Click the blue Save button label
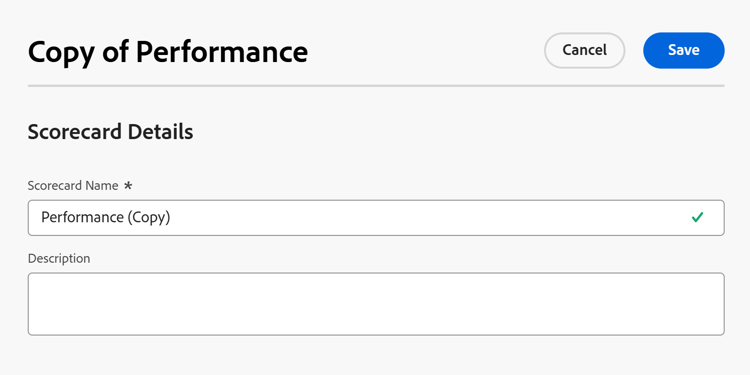The height and width of the screenshot is (375, 750). [684, 50]
